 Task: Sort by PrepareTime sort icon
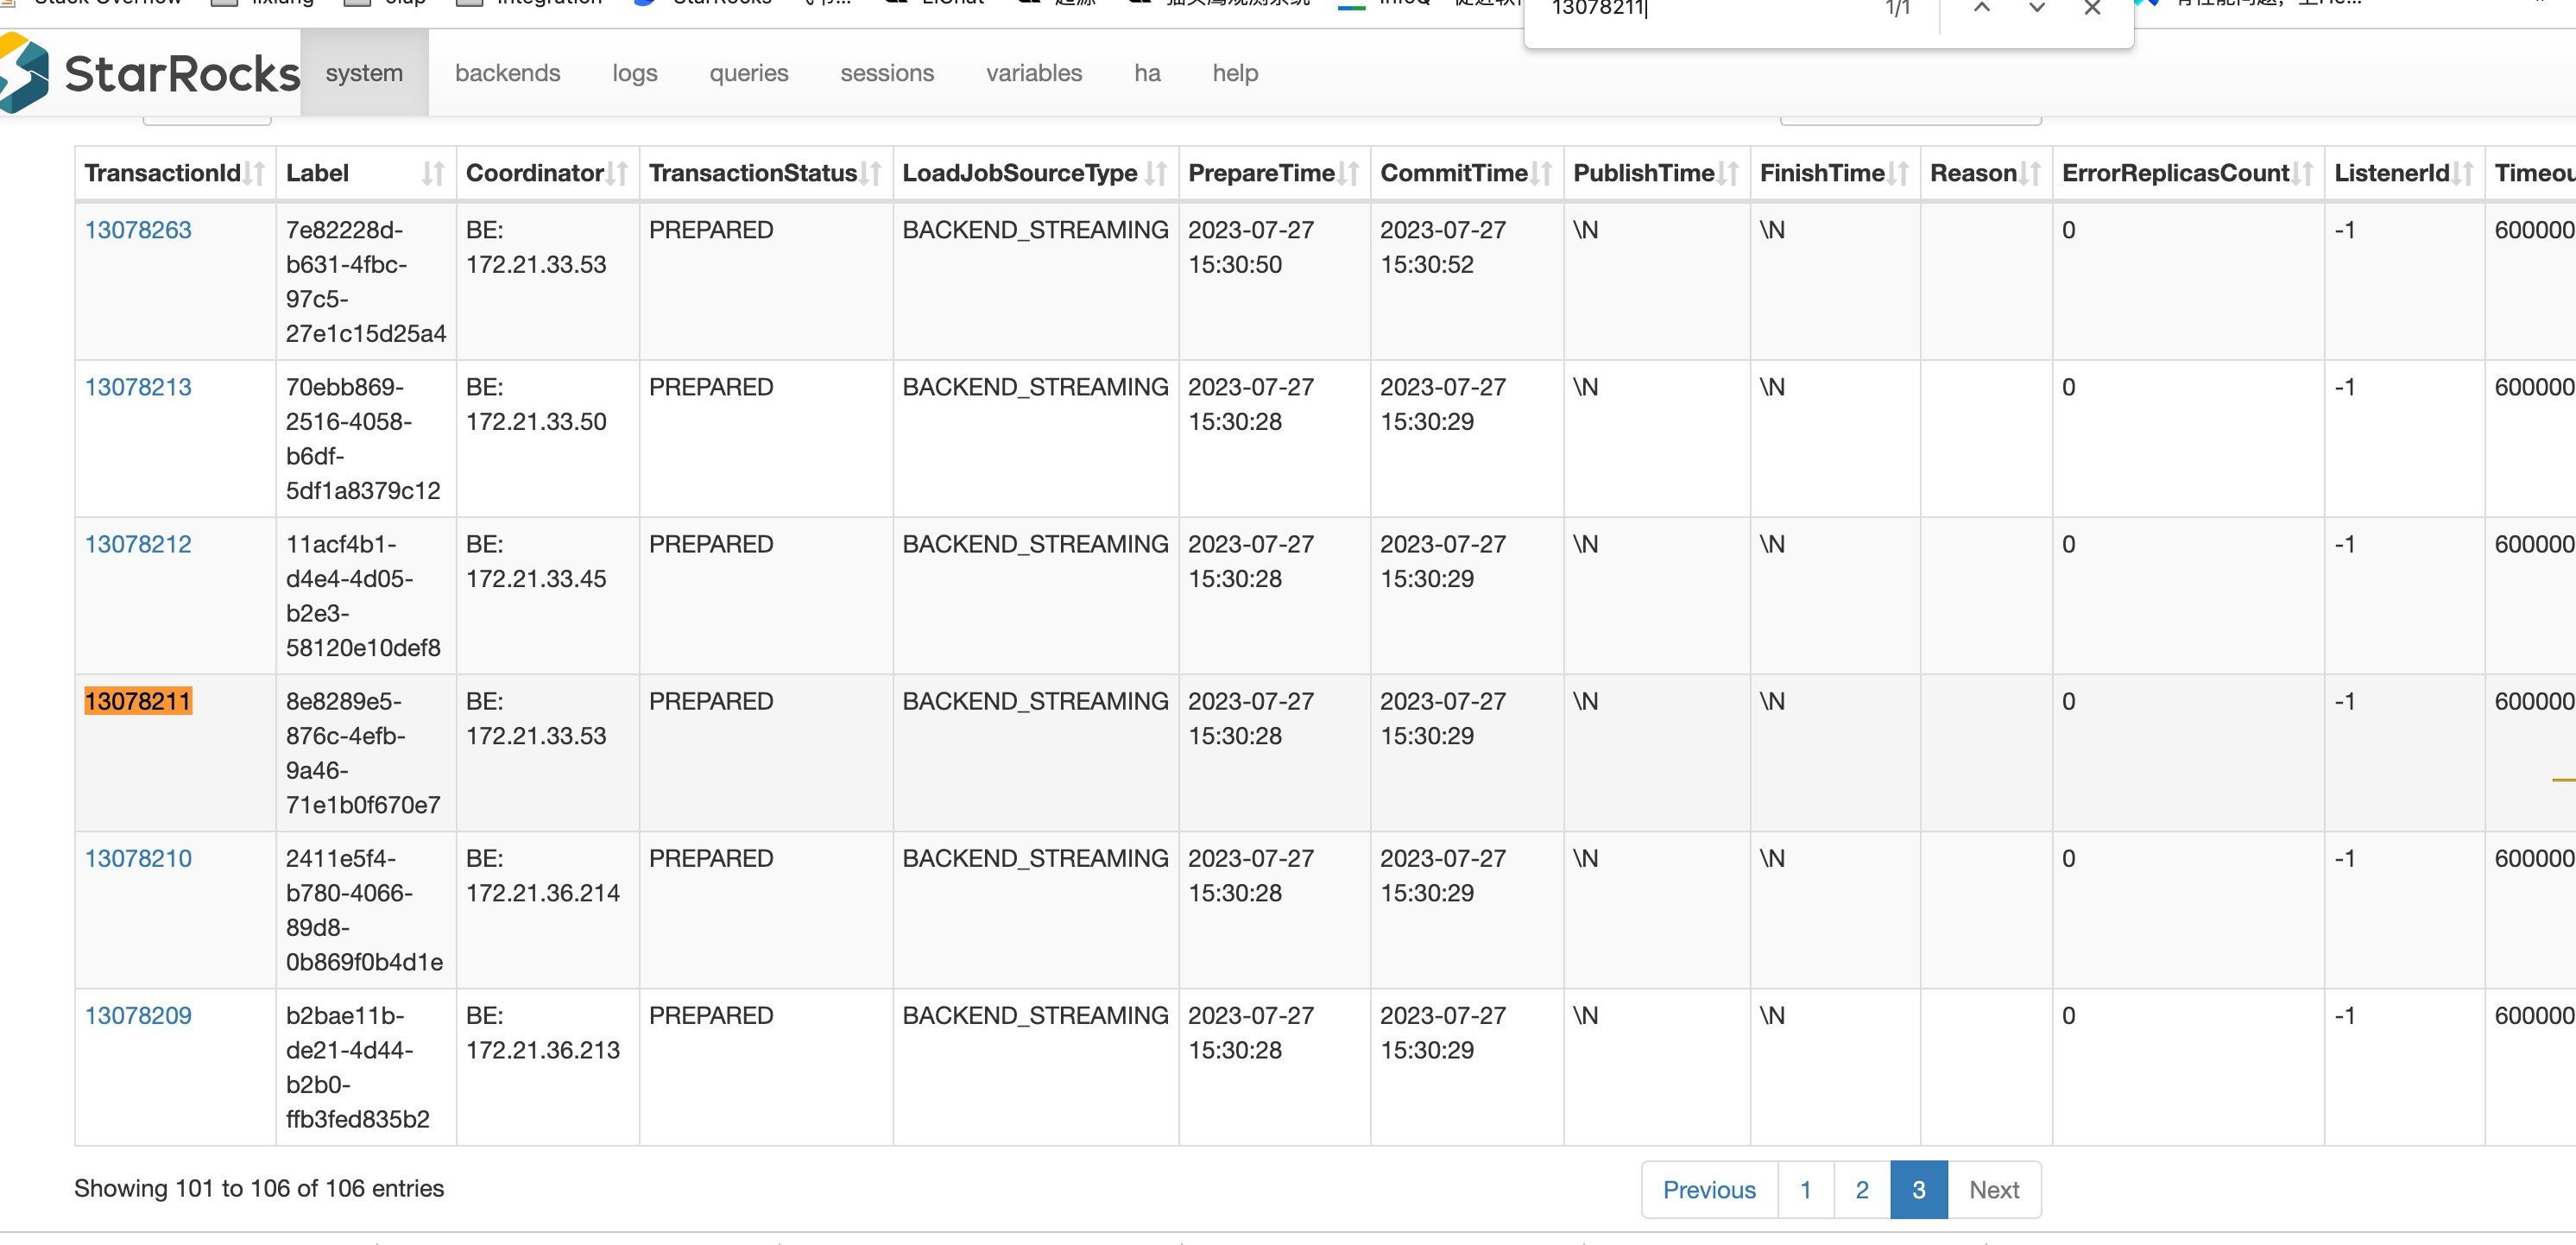pos(1348,174)
